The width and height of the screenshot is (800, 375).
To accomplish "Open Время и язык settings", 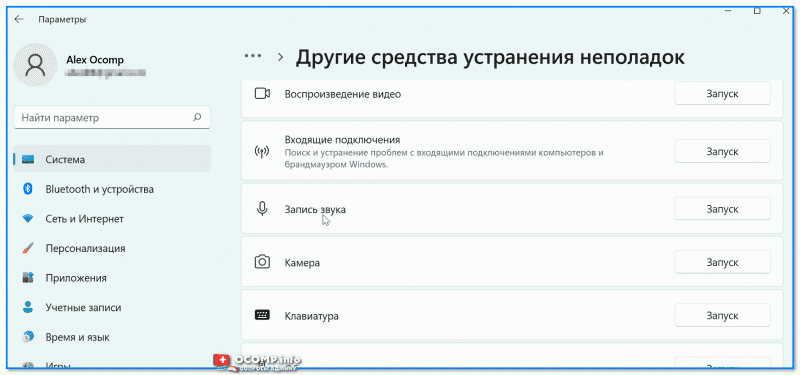I will [x=112, y=337].
